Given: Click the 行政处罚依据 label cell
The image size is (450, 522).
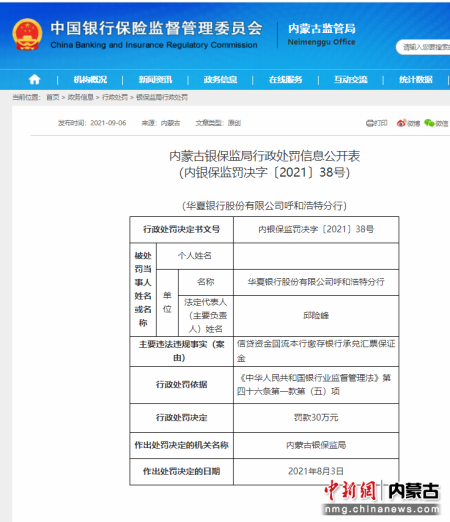Looking at the screenshot, I should [182, 385].
